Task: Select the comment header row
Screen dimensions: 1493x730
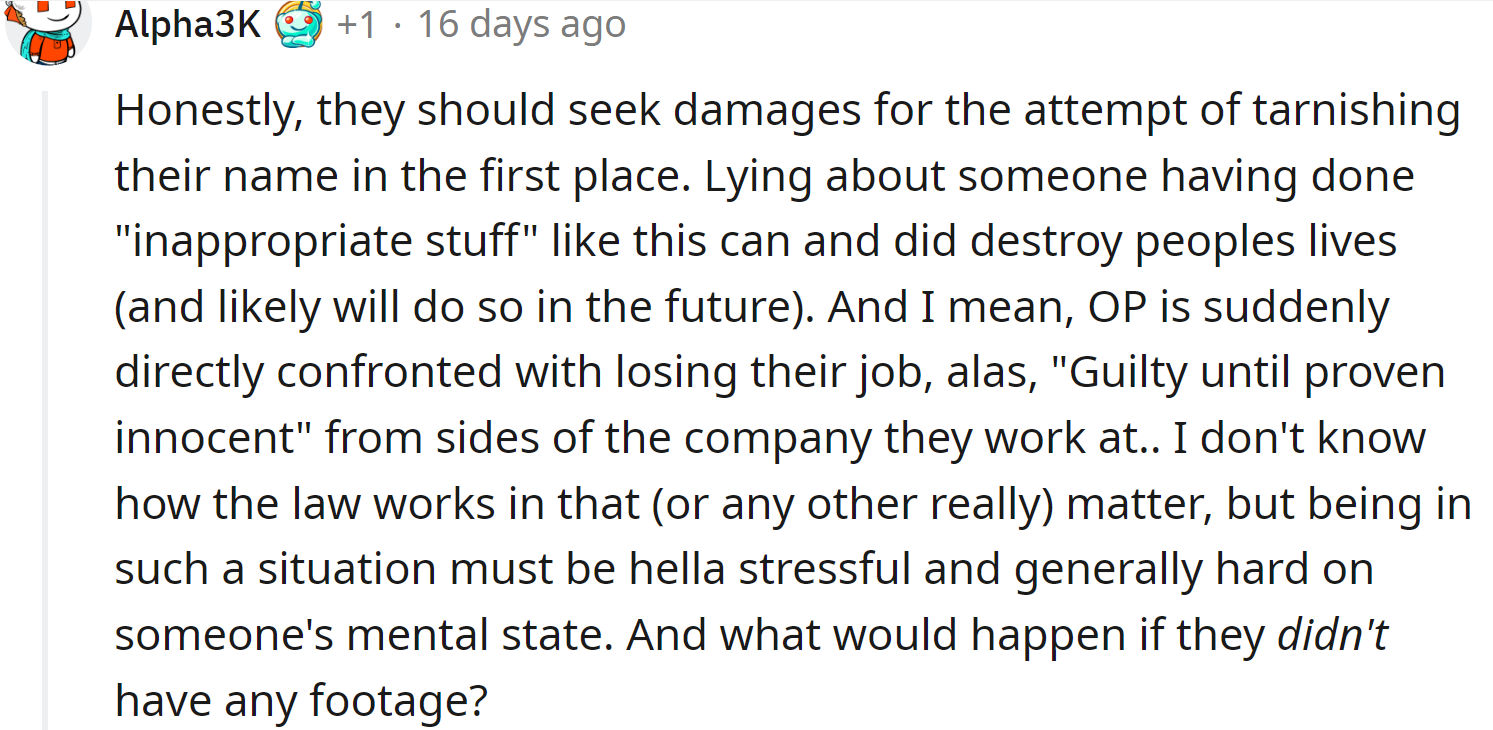Action: point(370,24)
